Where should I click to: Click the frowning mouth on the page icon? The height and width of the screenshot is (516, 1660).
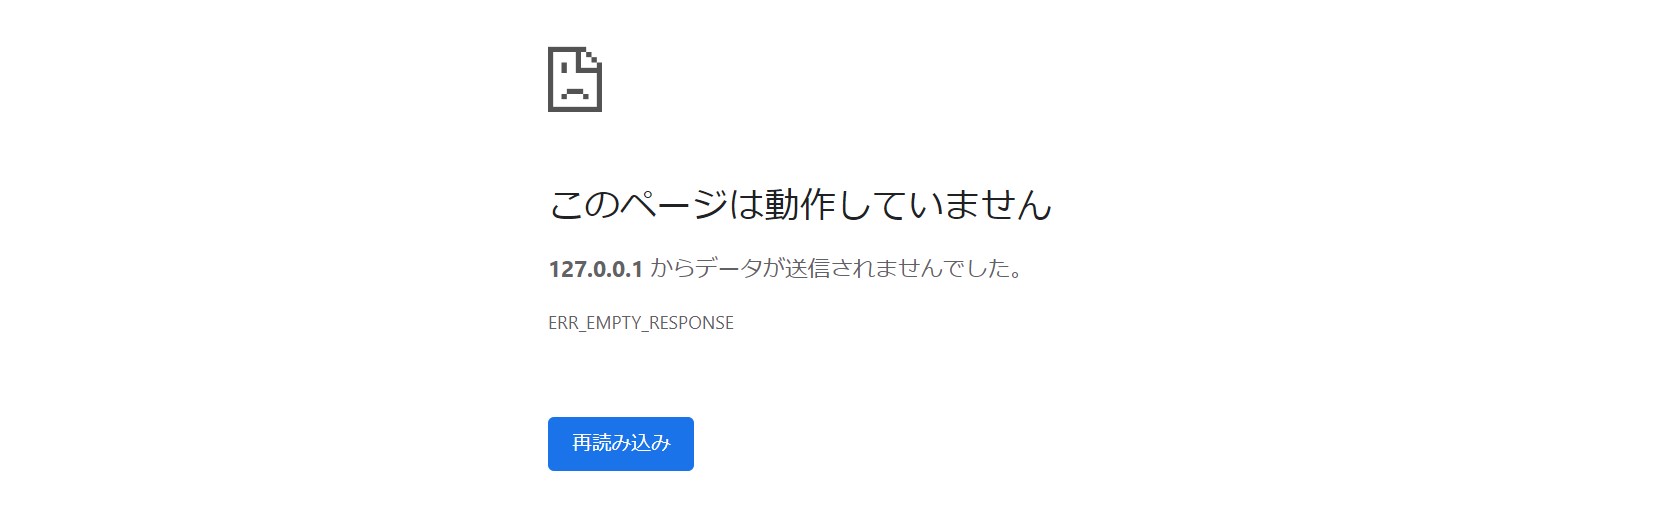(x=573, y=94)
